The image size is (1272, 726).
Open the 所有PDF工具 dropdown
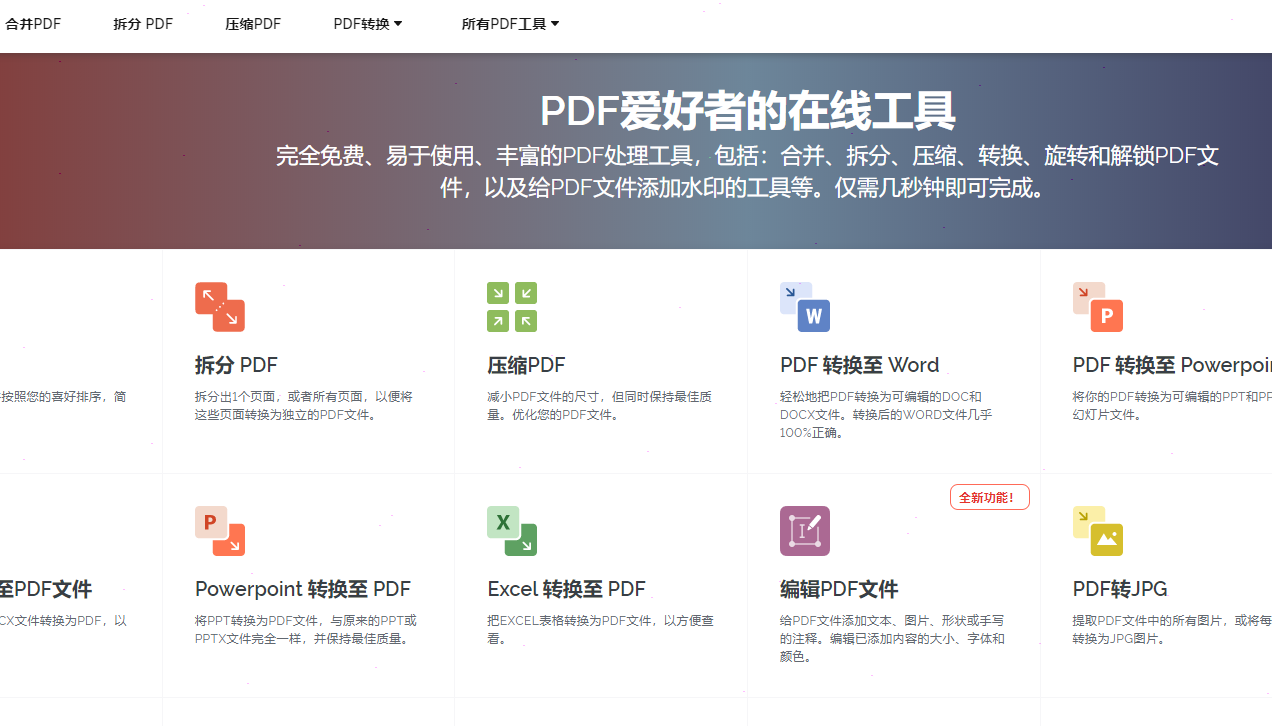[510, 23]
